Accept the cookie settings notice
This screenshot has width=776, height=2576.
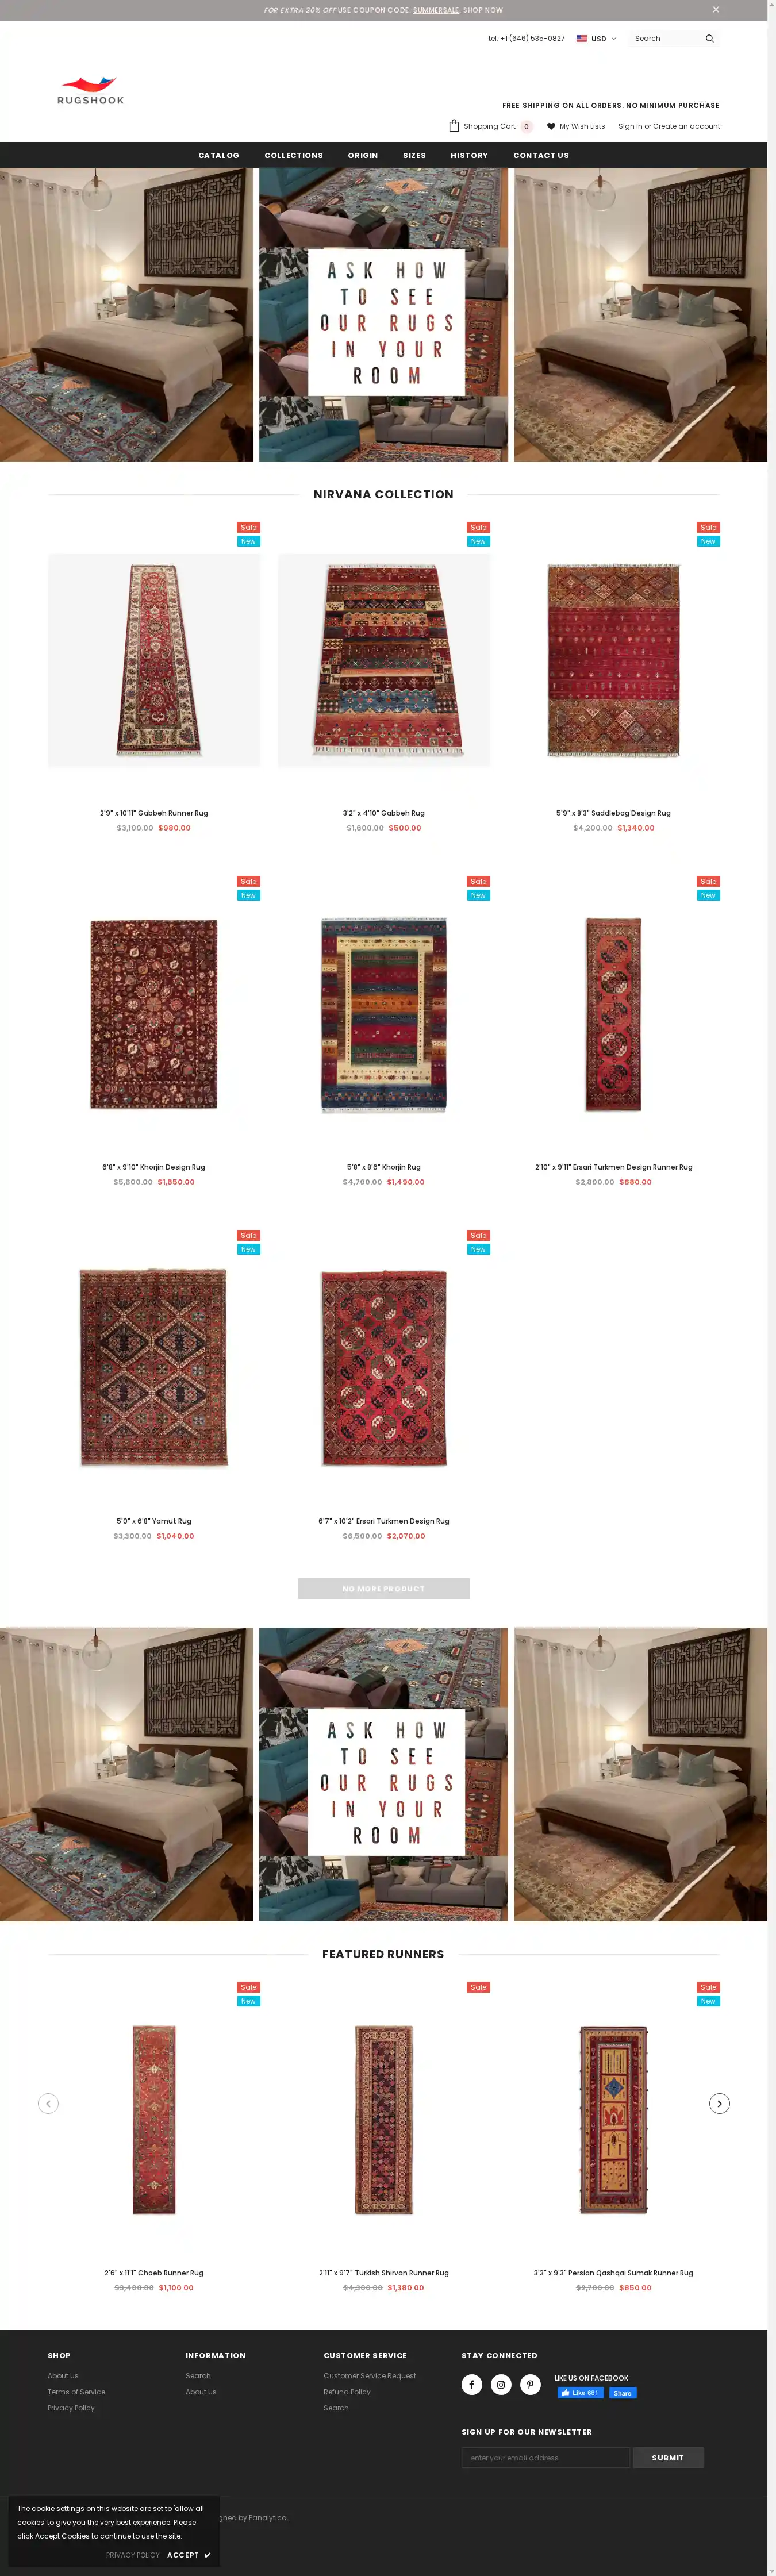tap(189, 2555)
